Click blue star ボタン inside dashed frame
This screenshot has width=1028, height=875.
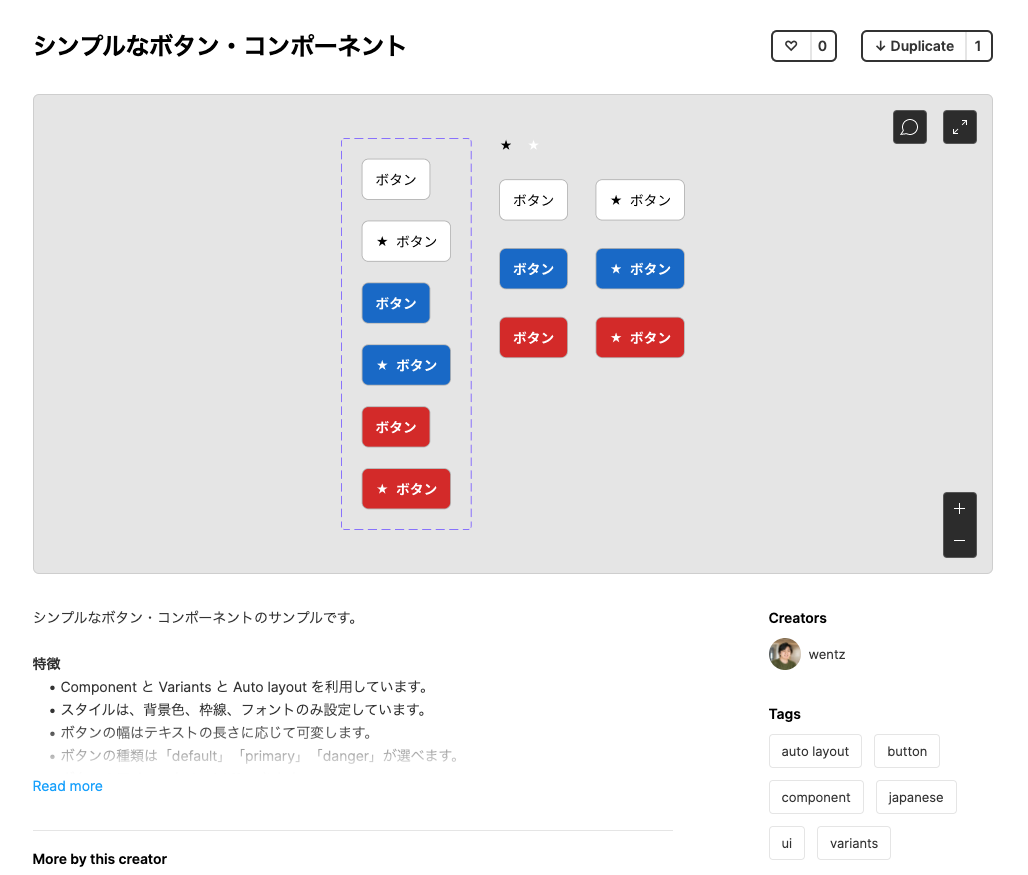(x=406, y=365)
